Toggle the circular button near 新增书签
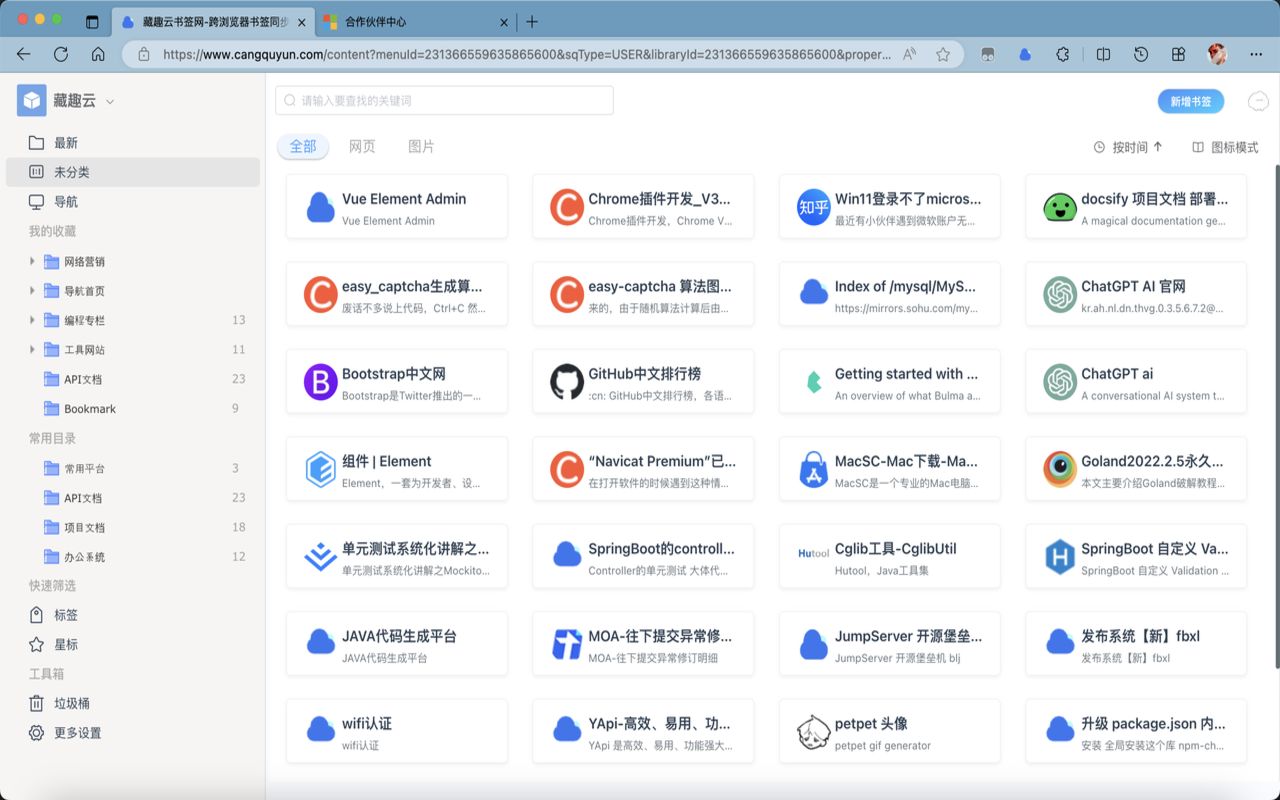This screenshot has width=1280, height=800. (x=1258, y=100)
